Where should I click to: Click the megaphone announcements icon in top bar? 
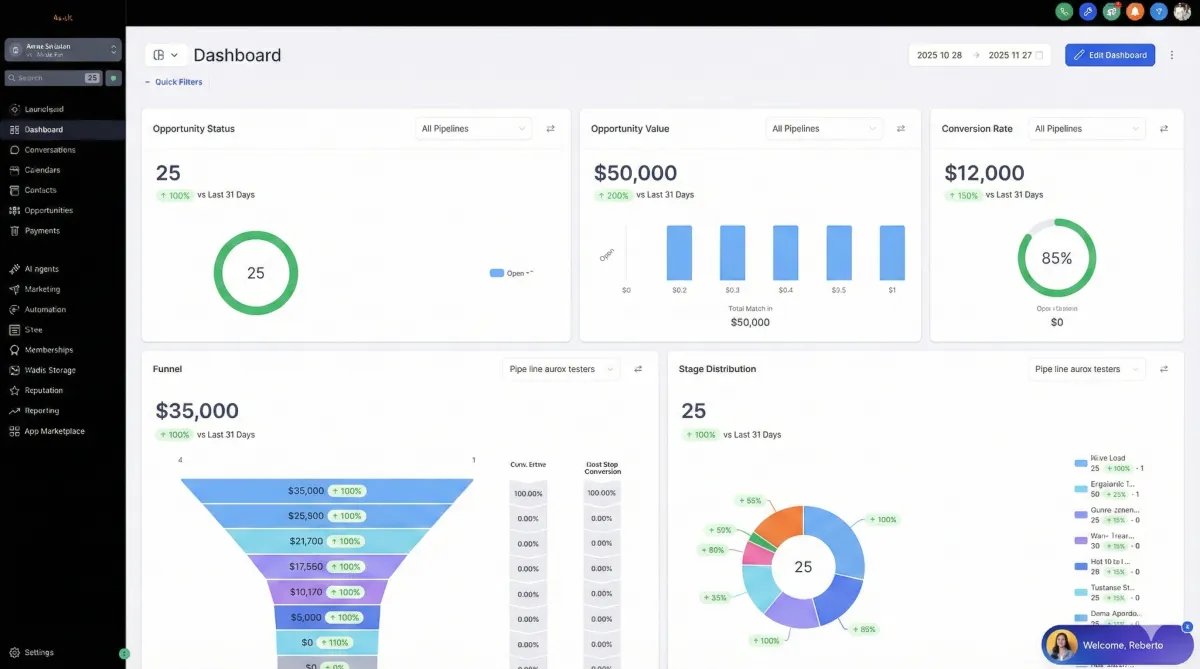pos(1112,12)
